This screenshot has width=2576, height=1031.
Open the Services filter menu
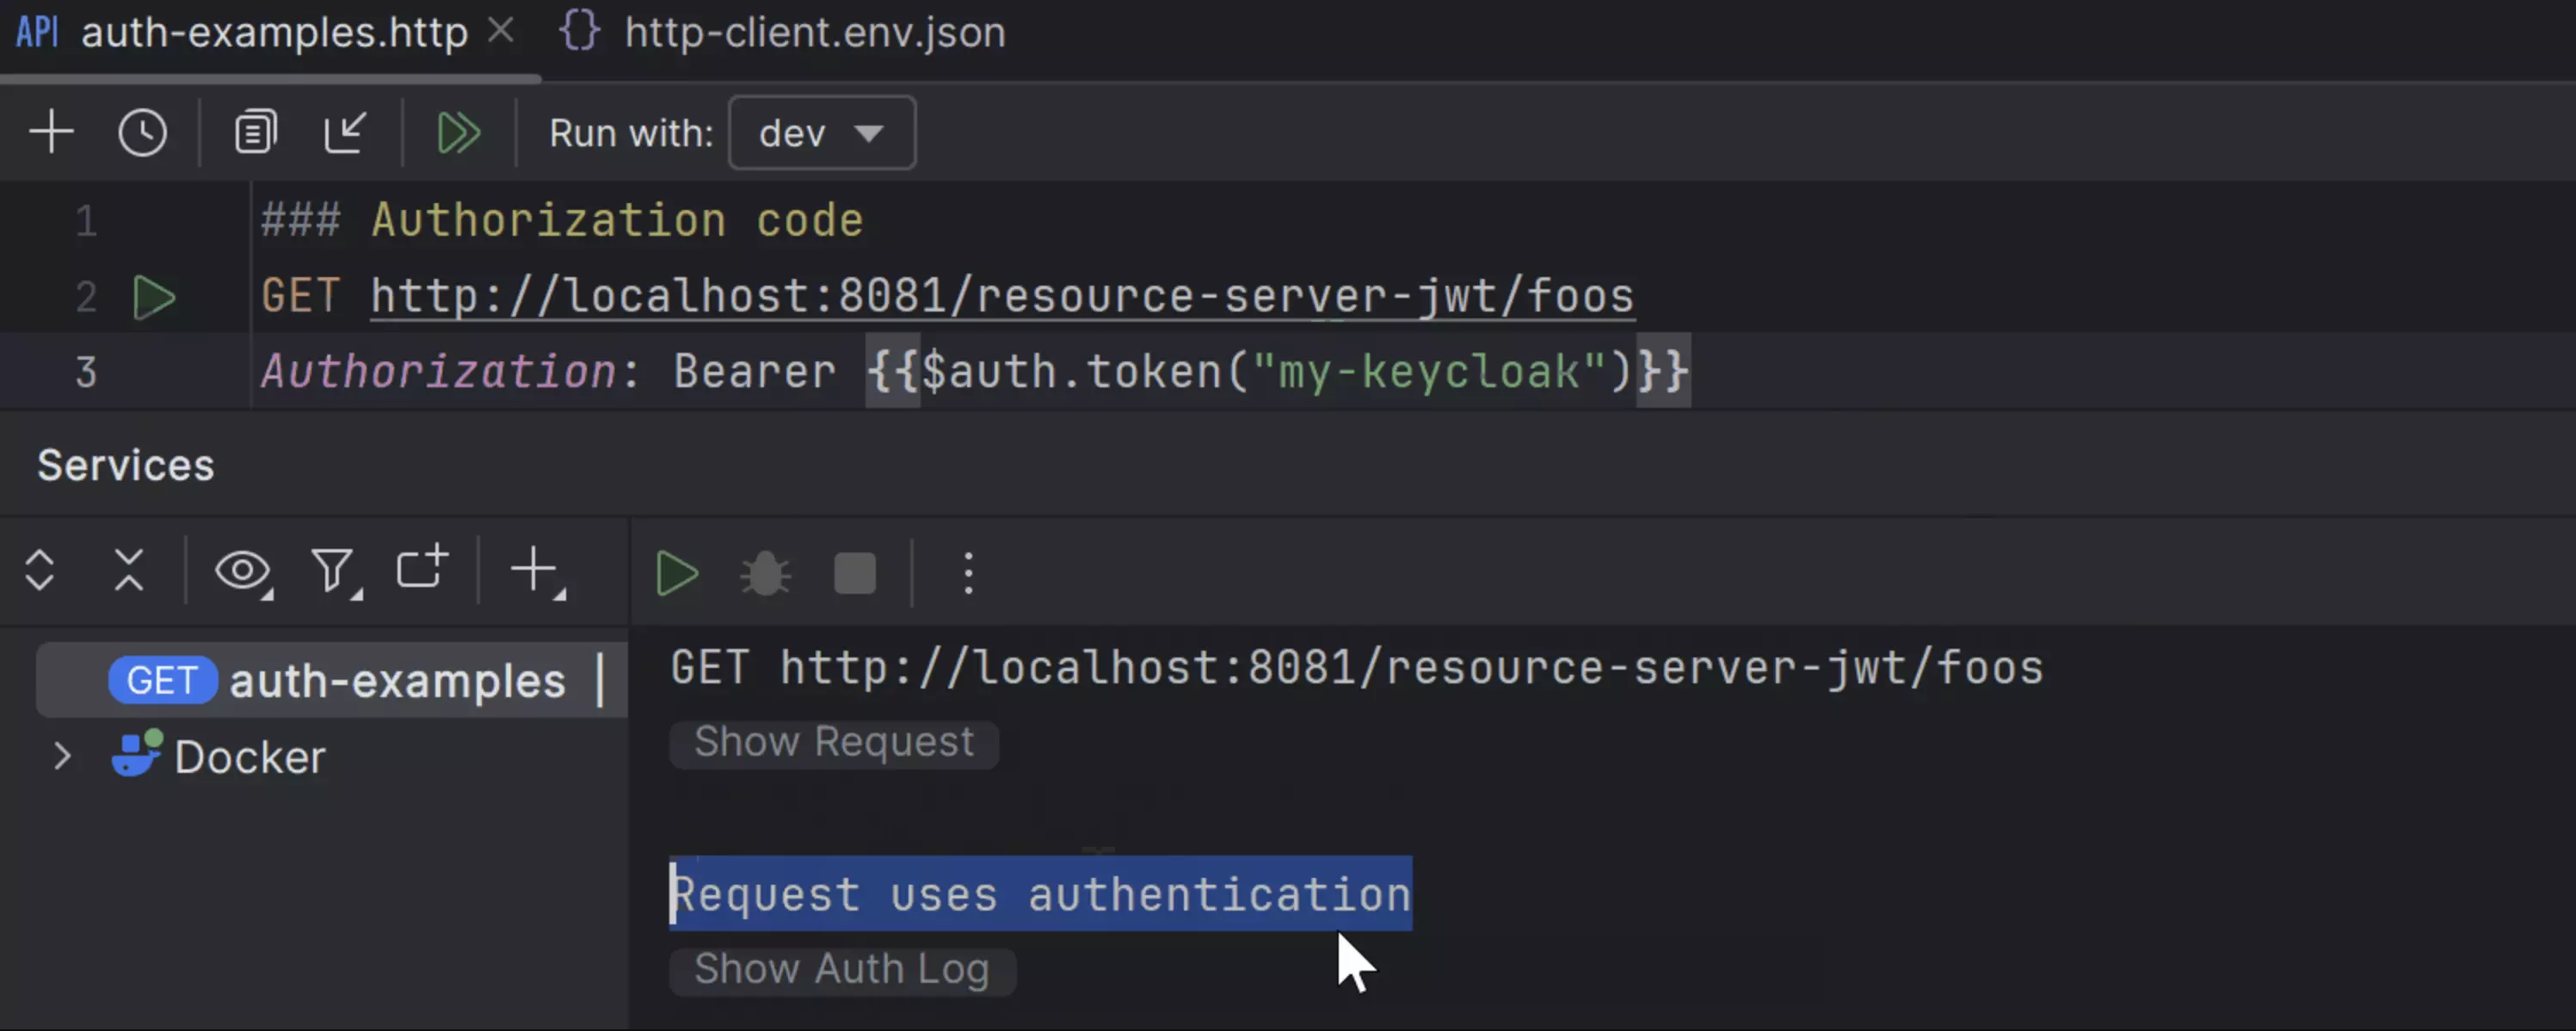(334, 571)
